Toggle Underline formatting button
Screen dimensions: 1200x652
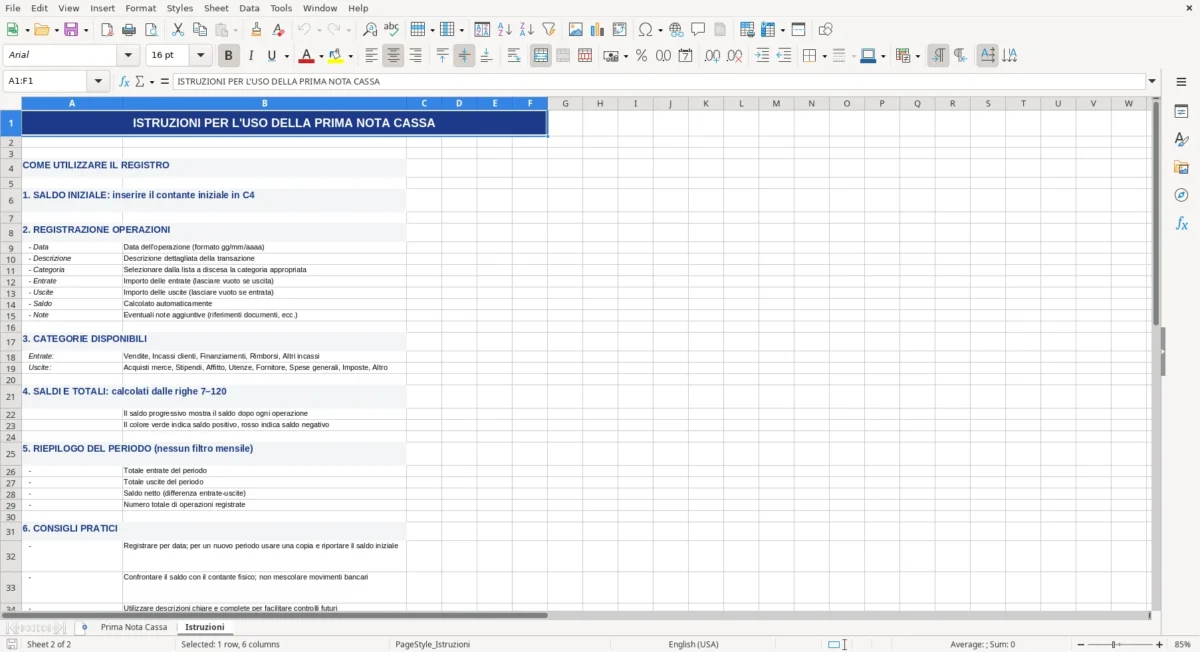(271, 56)
